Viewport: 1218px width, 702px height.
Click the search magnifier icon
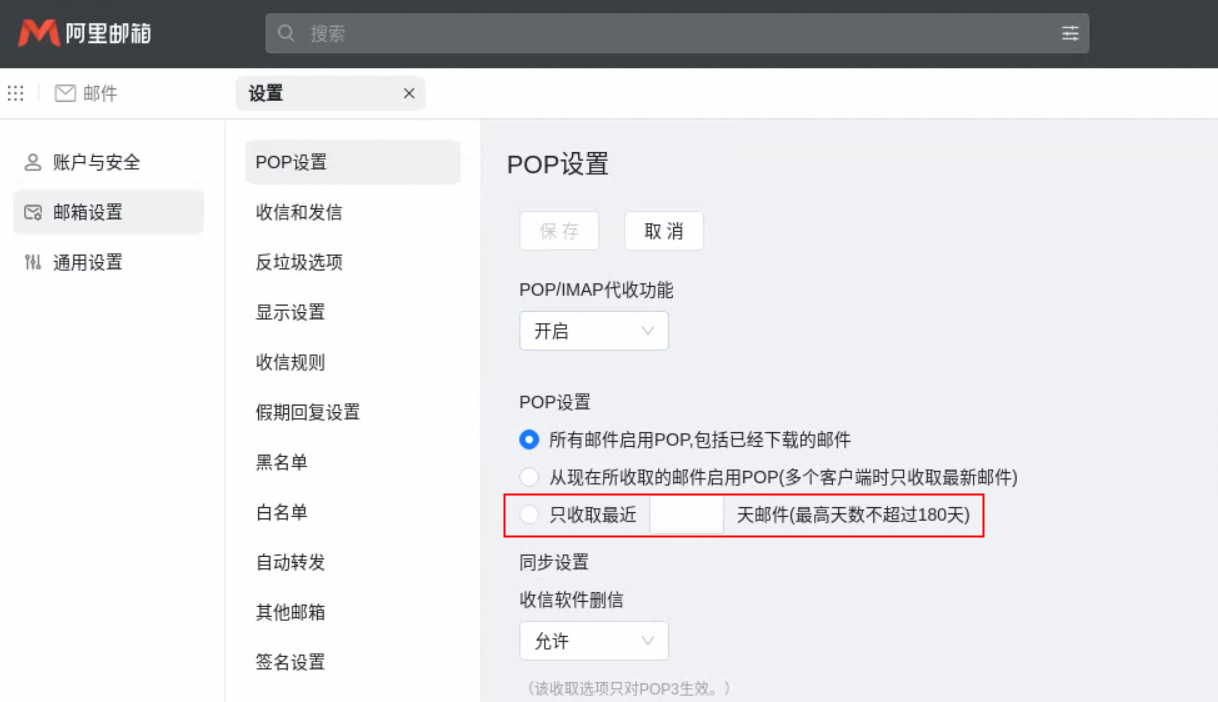pos(287,33)
